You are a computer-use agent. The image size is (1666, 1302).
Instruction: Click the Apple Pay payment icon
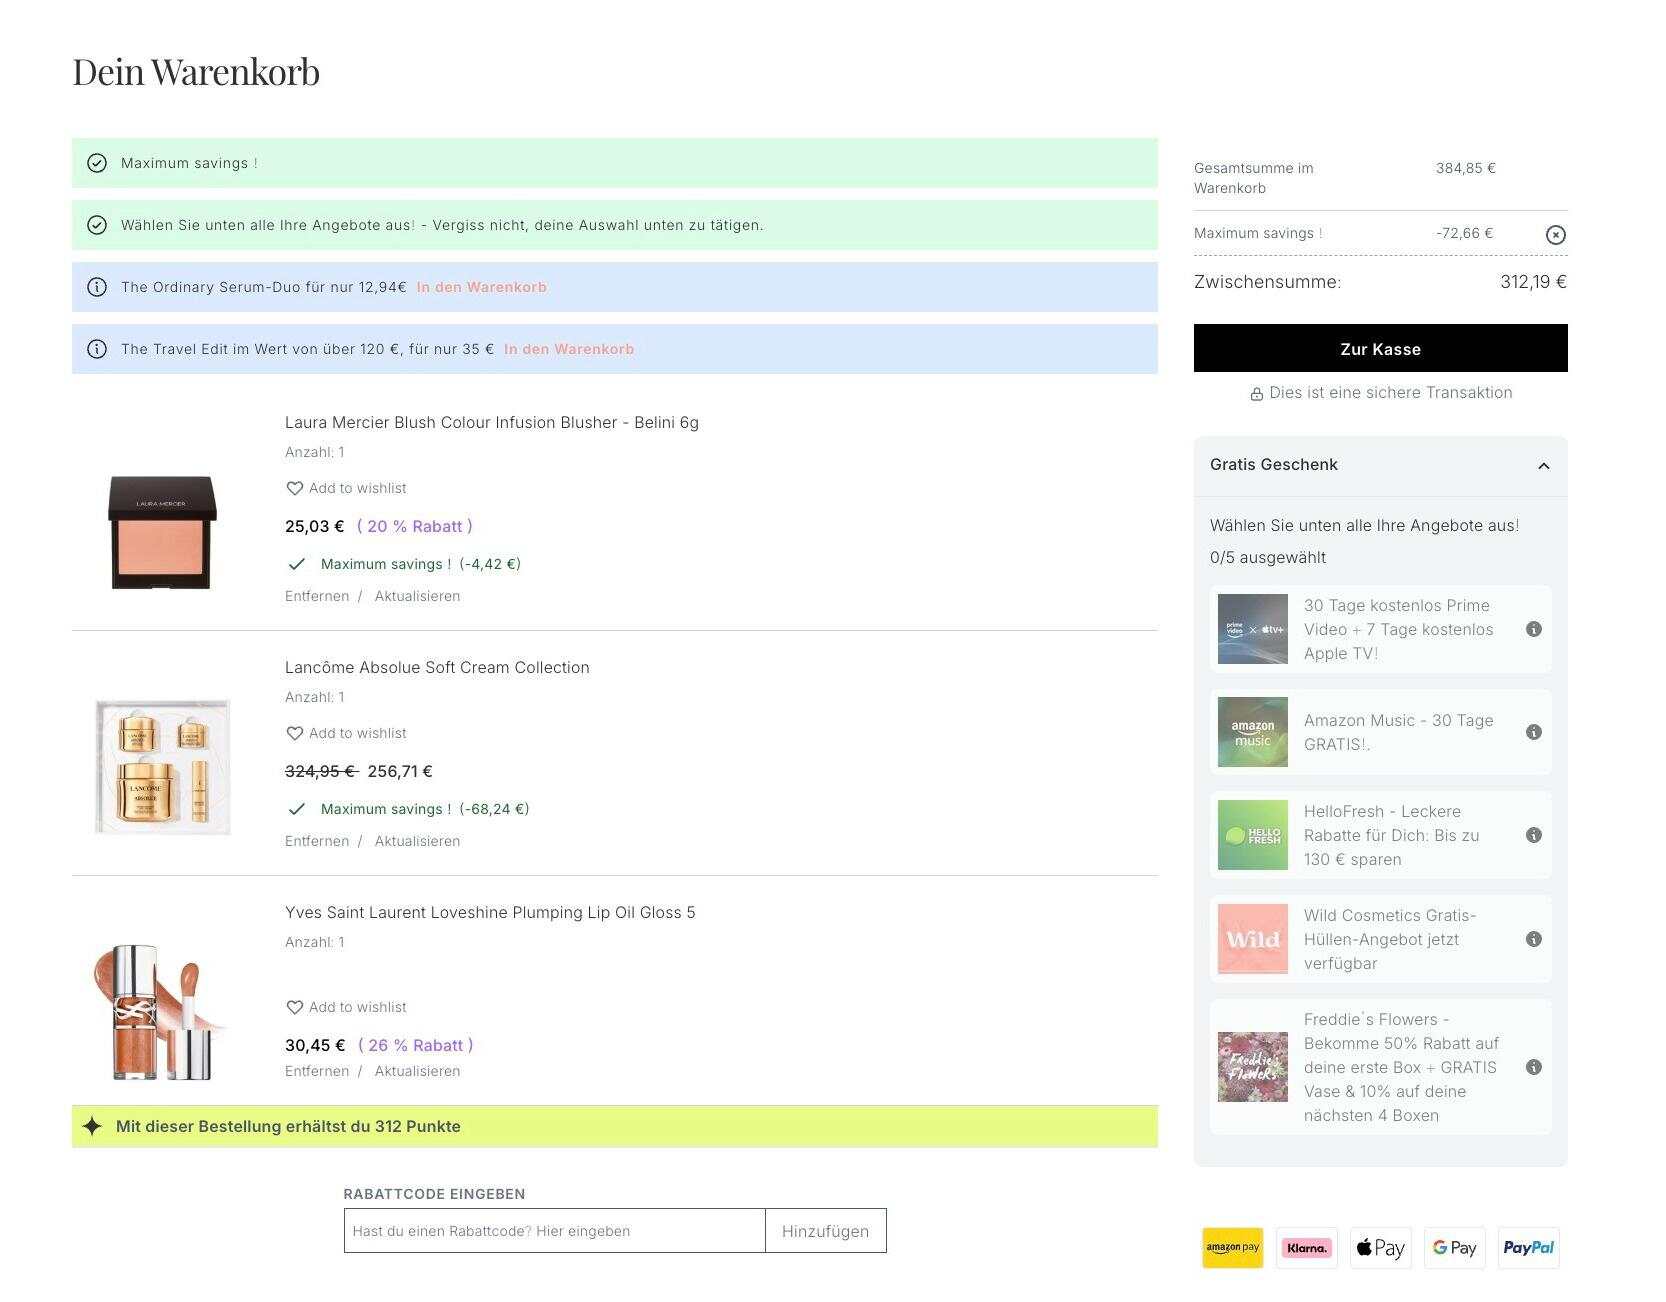(1380, 1248)
